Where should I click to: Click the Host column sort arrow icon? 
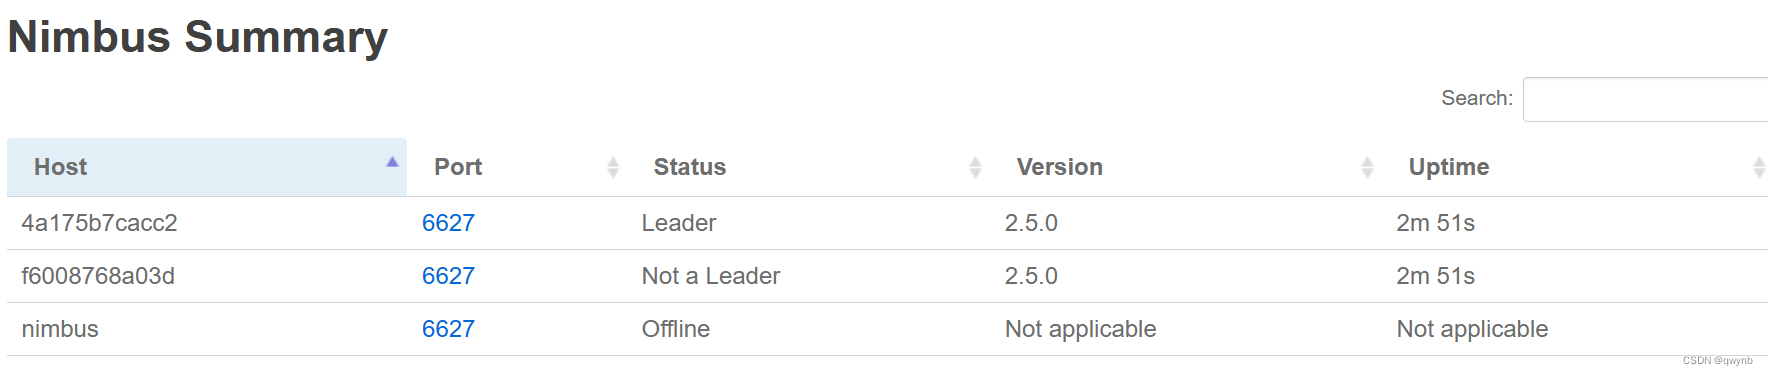tap(392, 162)
